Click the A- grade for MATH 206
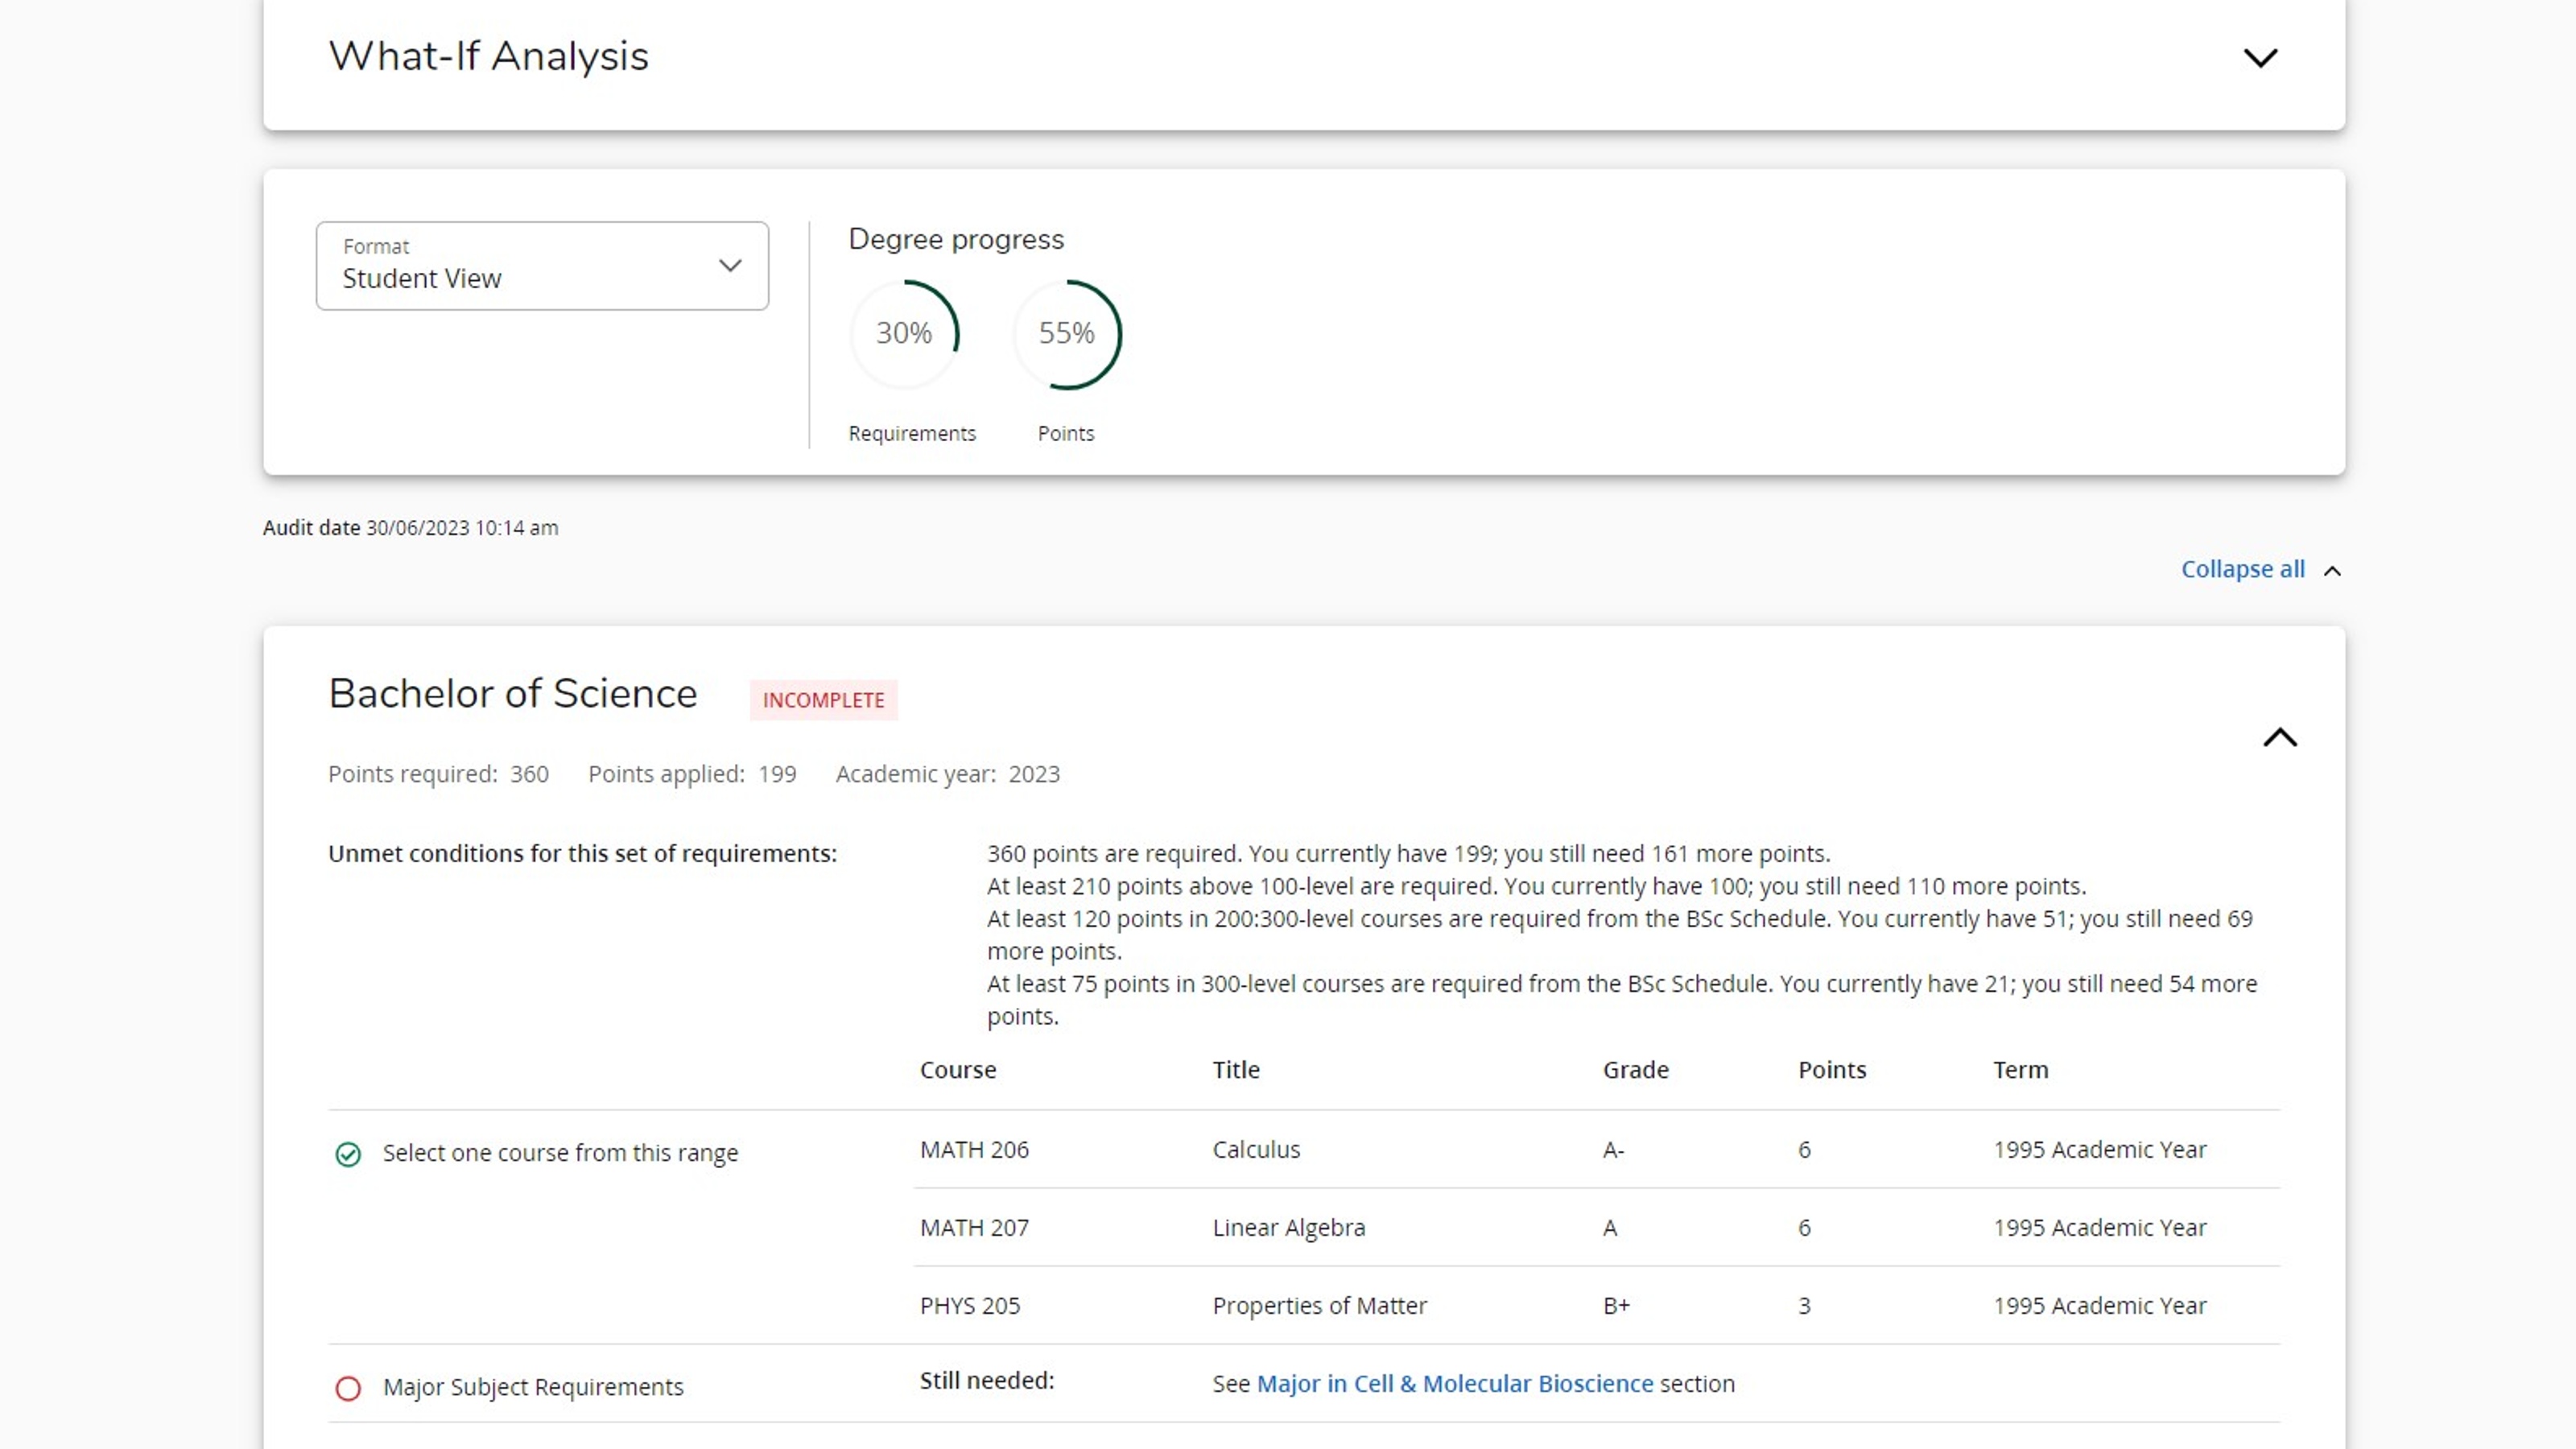Viewport: 2576px width, 1449px height. 1613,1149
